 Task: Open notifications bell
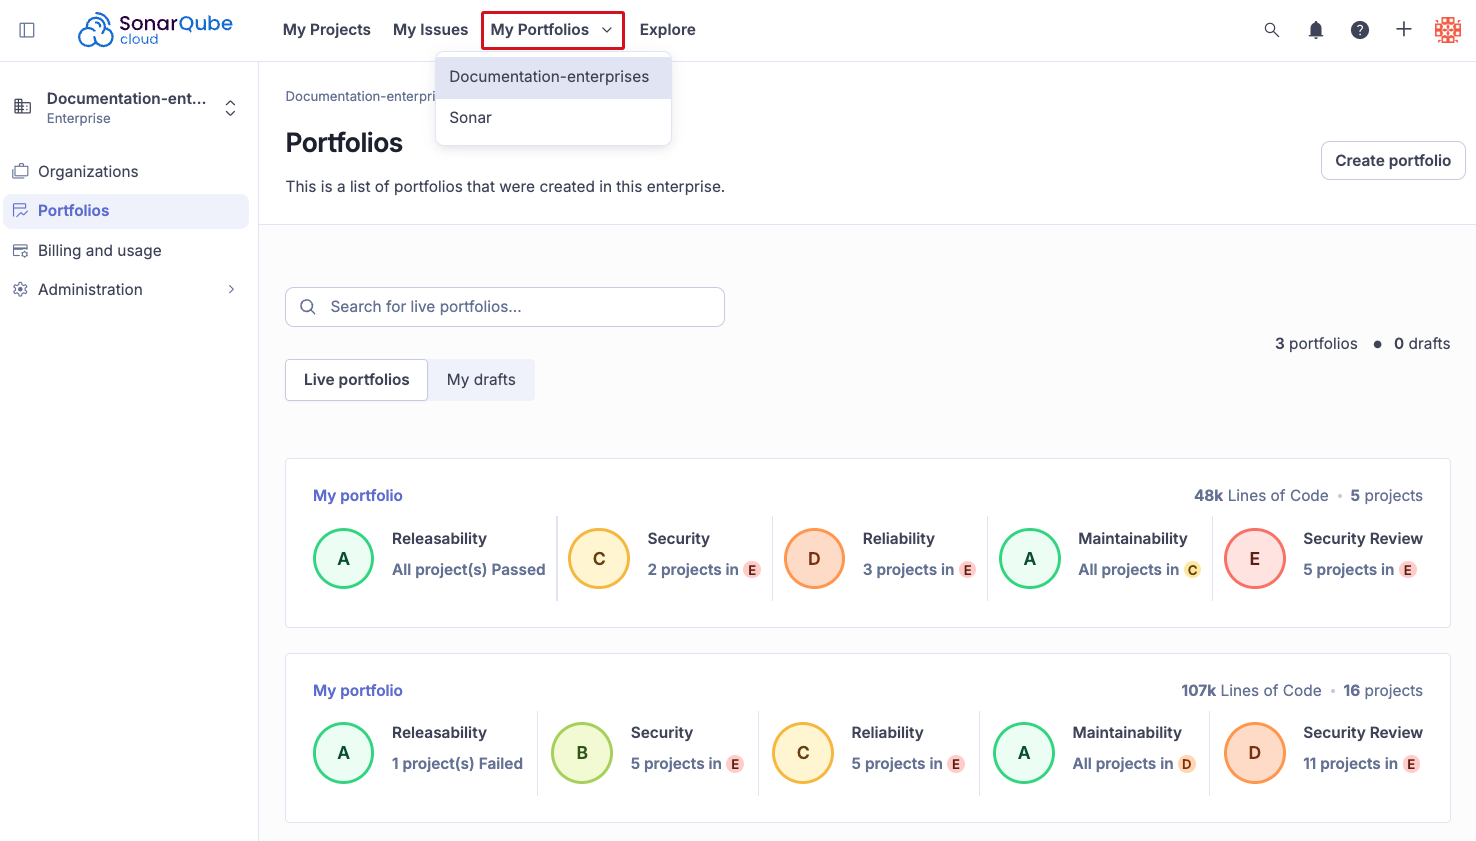1316,30
